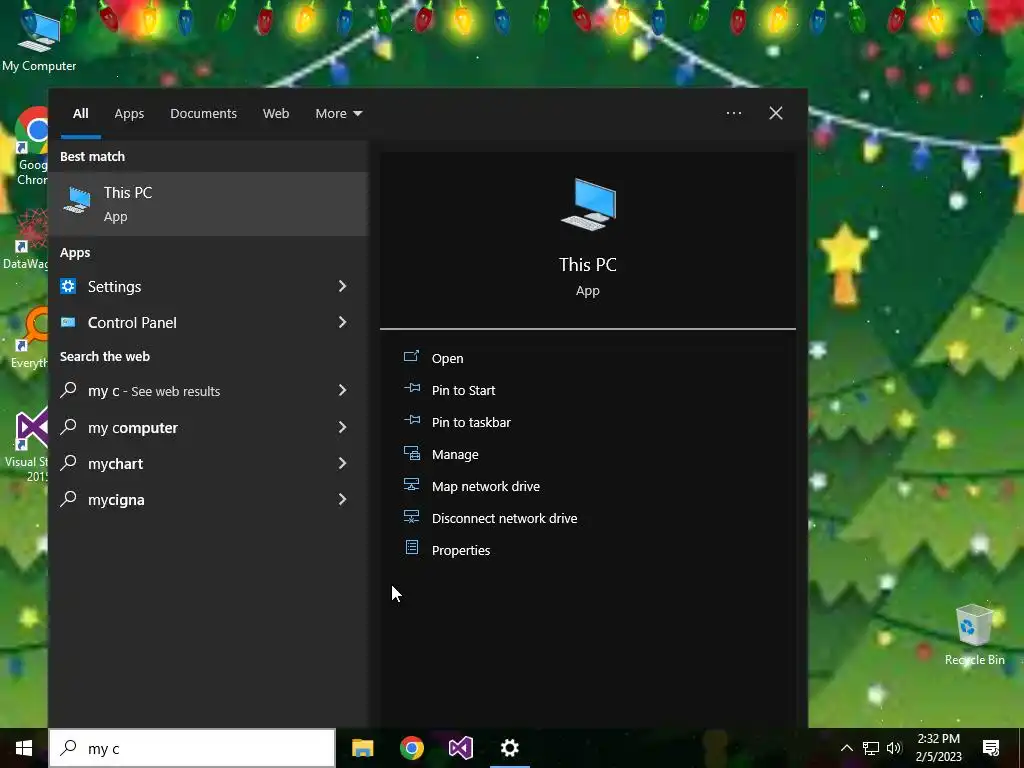Switch to the Web search tab
The height and width of the screenshot is (768, 1024).
pos(276,113)
